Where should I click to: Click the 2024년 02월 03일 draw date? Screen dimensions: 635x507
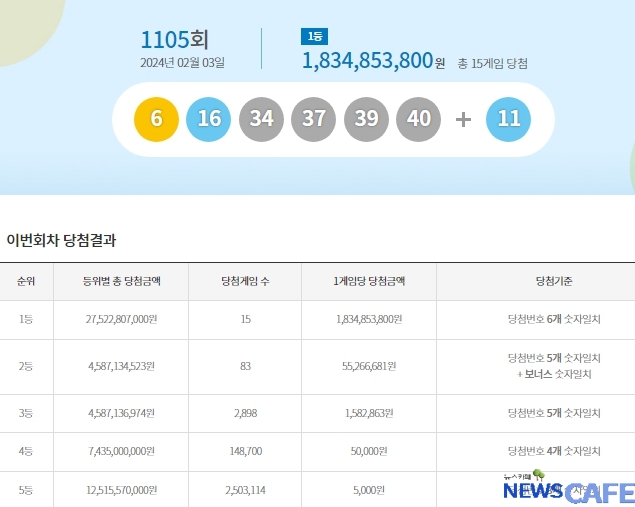click(183, 63)
